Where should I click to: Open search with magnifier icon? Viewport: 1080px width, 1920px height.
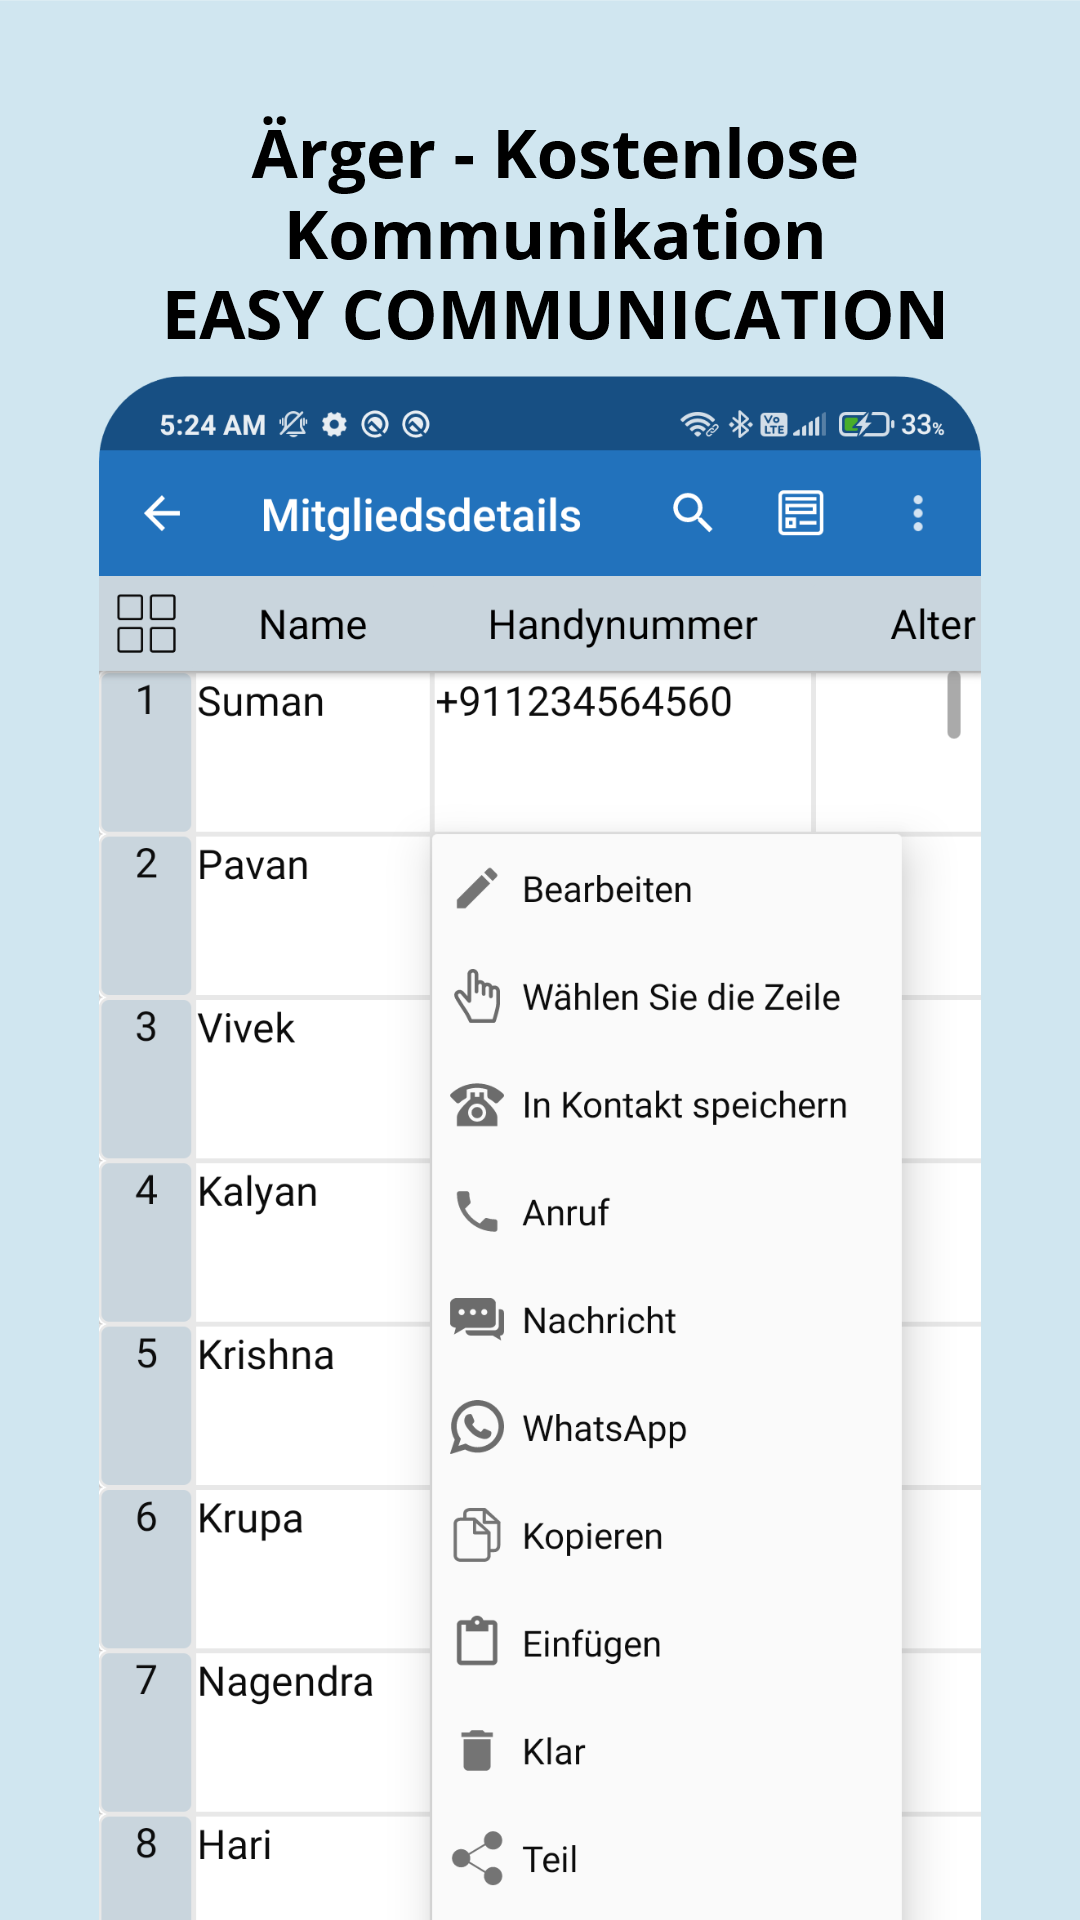pos(692,514)
